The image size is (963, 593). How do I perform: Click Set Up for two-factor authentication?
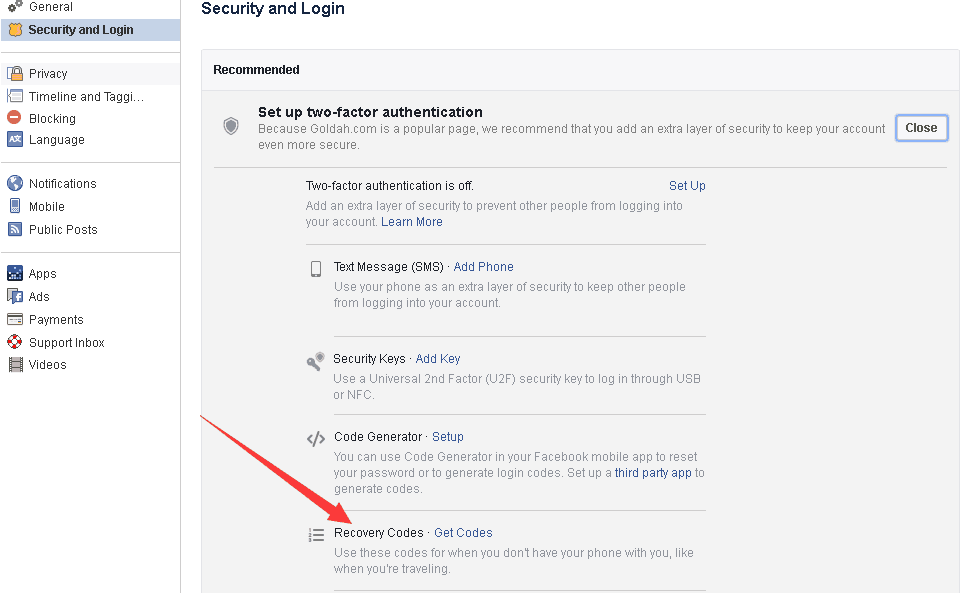pos(687,186)
